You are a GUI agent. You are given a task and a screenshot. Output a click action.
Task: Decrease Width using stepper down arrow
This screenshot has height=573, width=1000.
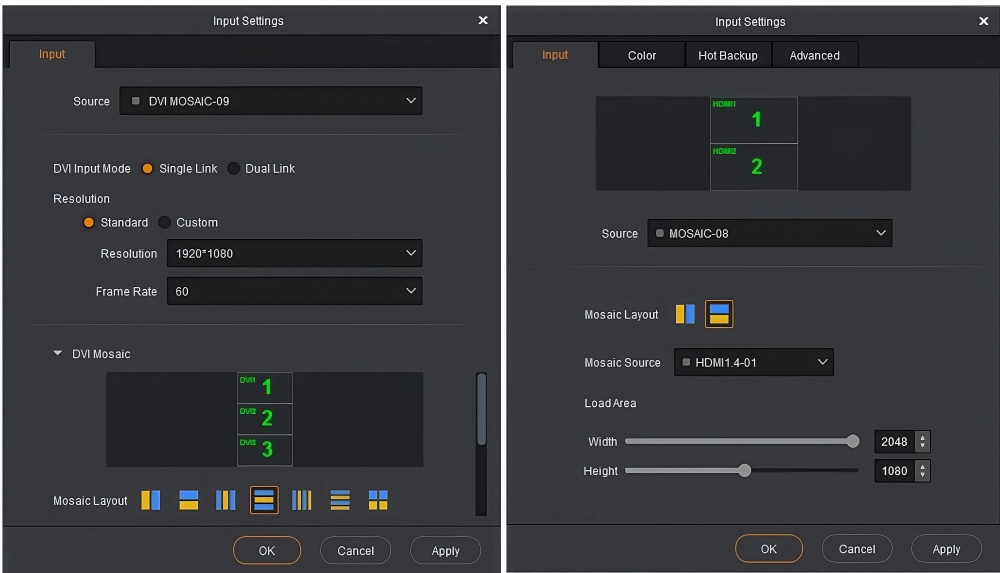[x=922, y=446]
